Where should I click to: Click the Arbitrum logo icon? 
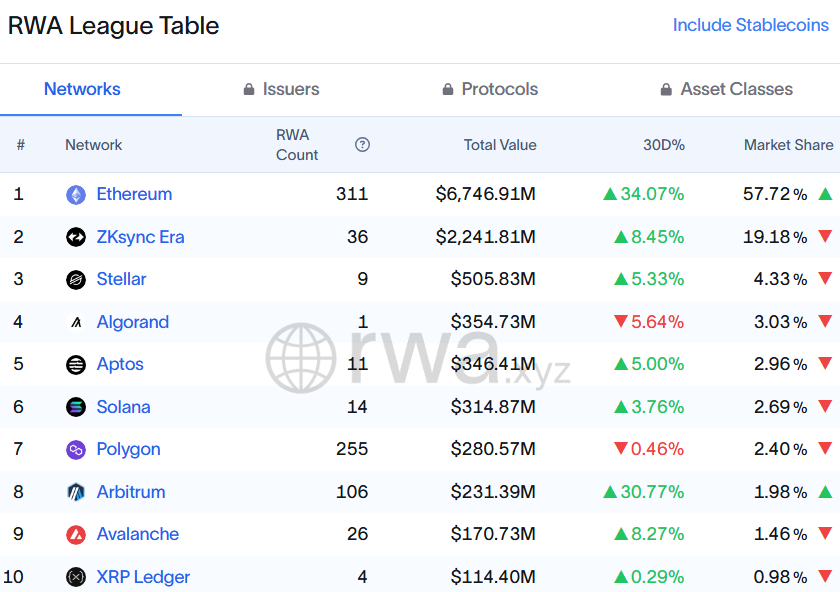click(x=76, y=492)
